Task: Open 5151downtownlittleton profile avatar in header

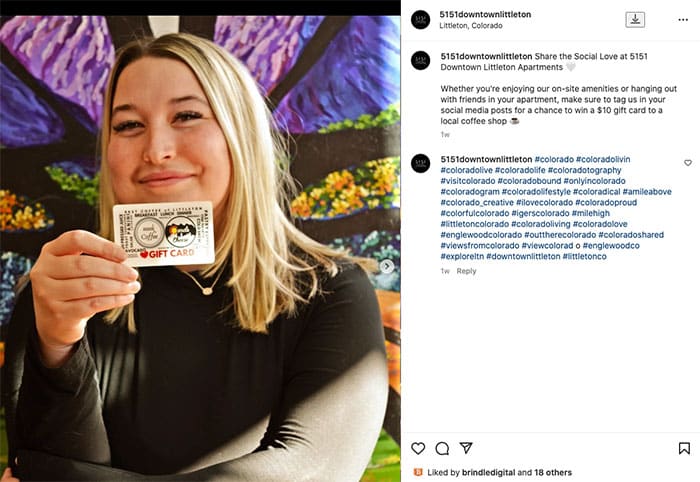Action: click(x=421, y=20)
